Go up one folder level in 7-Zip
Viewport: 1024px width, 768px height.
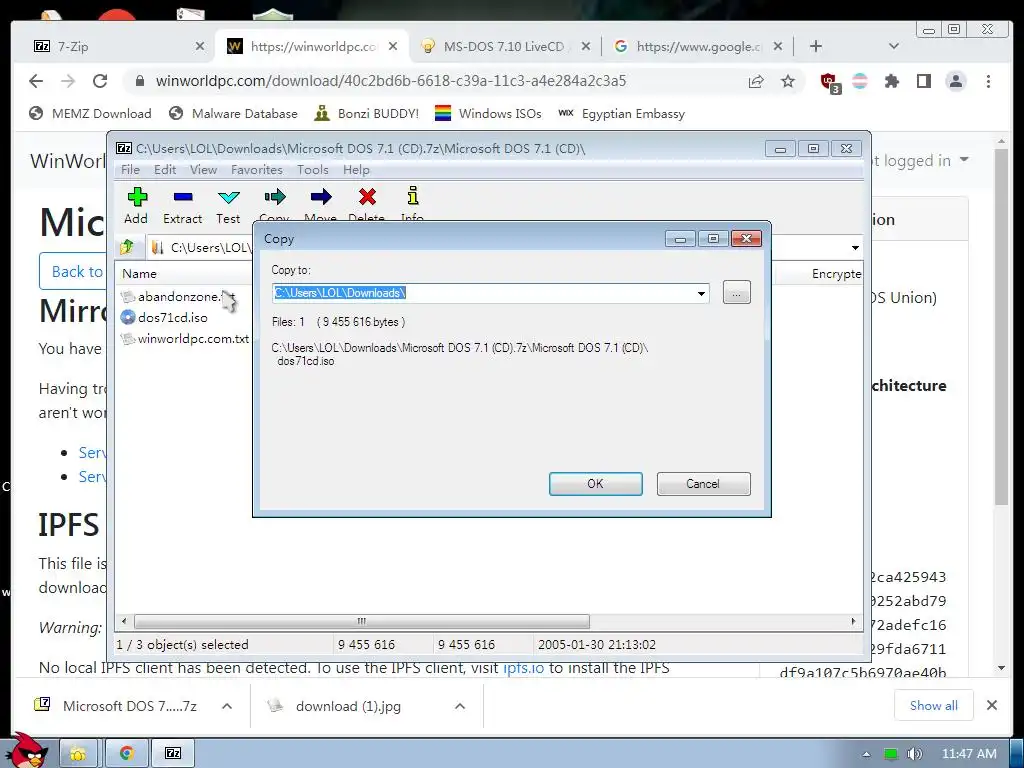click(x=127, y=247)
